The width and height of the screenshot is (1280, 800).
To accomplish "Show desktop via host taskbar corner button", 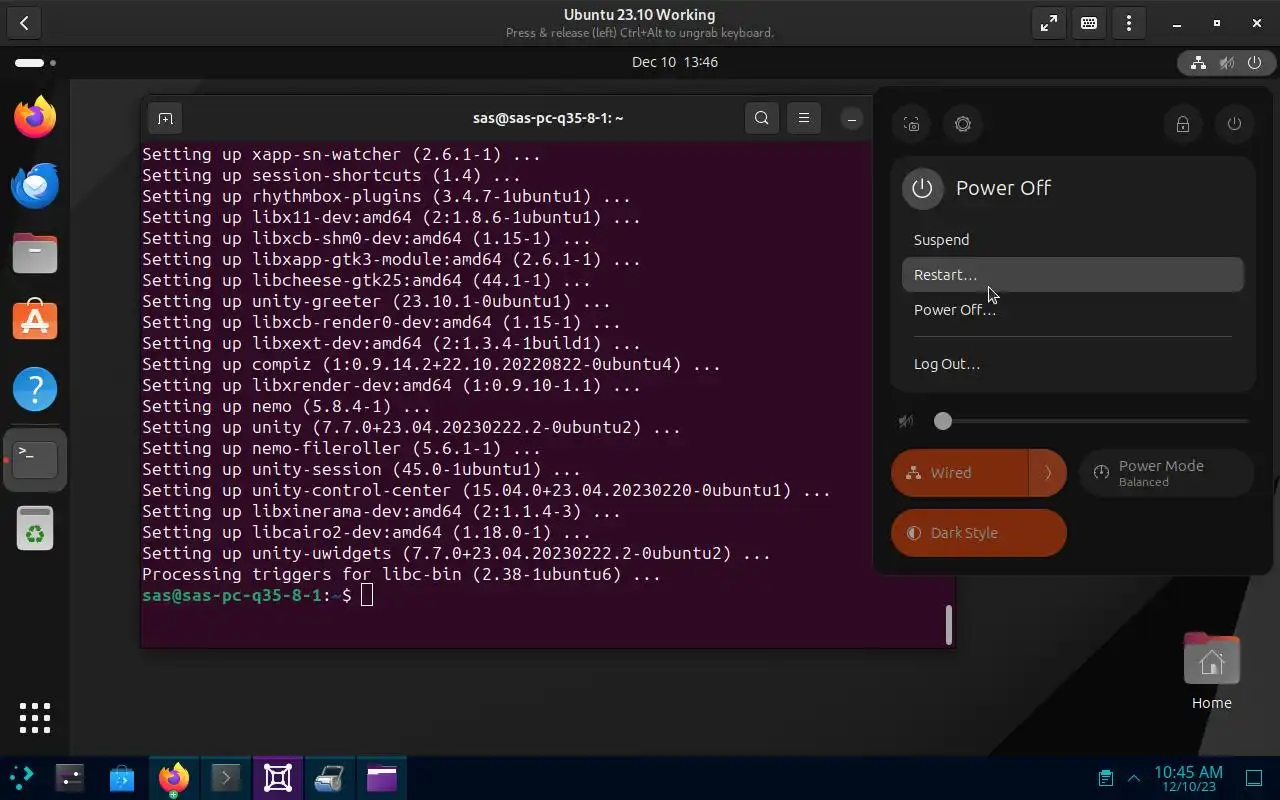I will (x=1254, y=778).
